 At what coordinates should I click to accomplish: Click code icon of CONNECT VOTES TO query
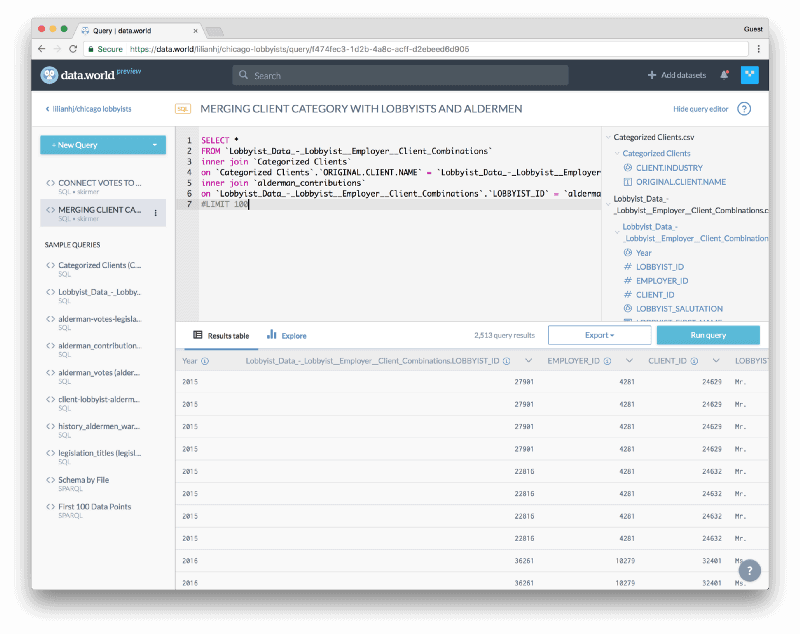tap(51, 183)
